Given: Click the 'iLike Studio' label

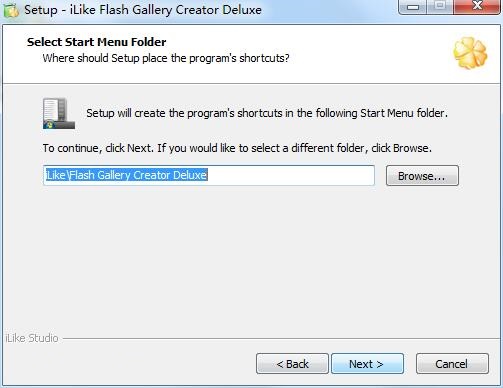Looking at the screenshot, I should click(32, 338).
